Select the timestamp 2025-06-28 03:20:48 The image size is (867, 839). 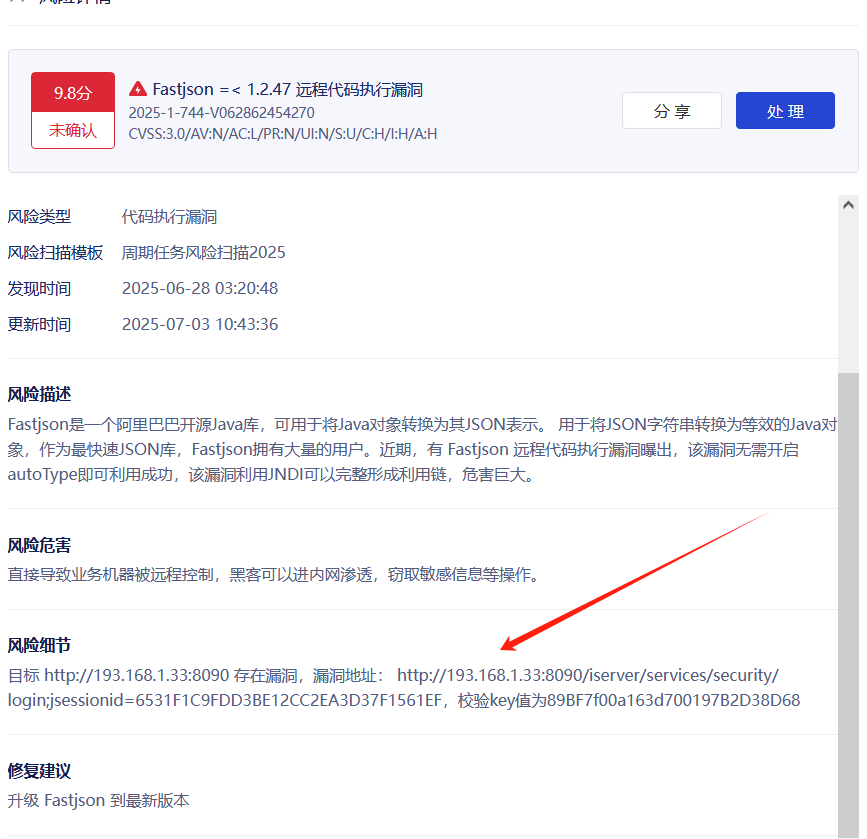(200, 288)
